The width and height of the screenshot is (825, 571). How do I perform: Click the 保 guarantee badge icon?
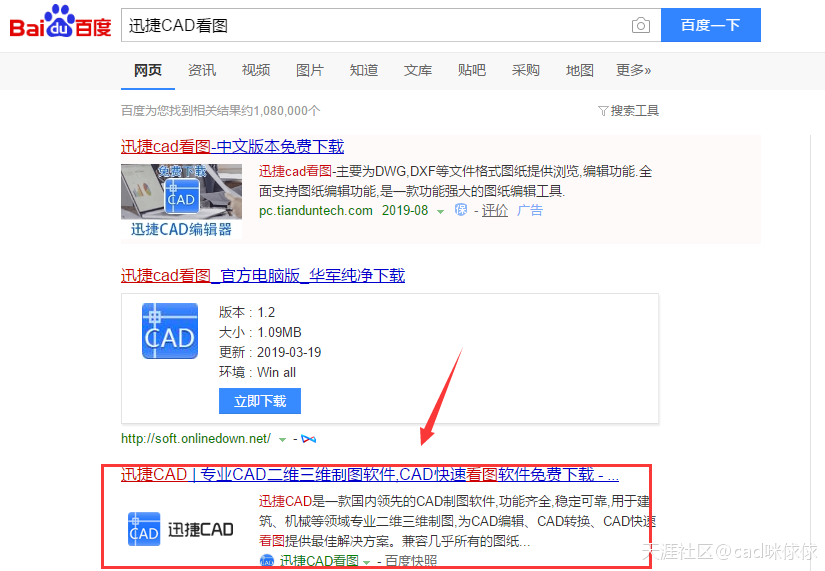coord(461,210)
